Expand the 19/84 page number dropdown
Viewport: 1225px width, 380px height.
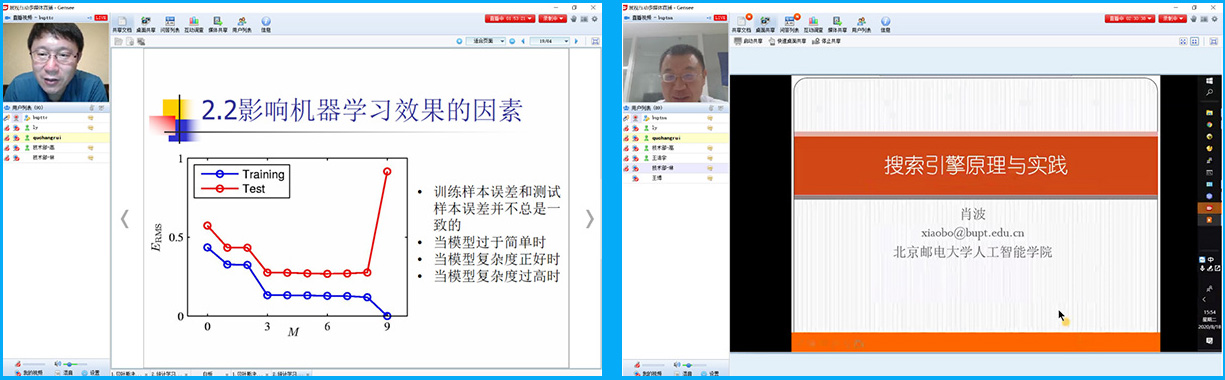(x=553, y=40)
